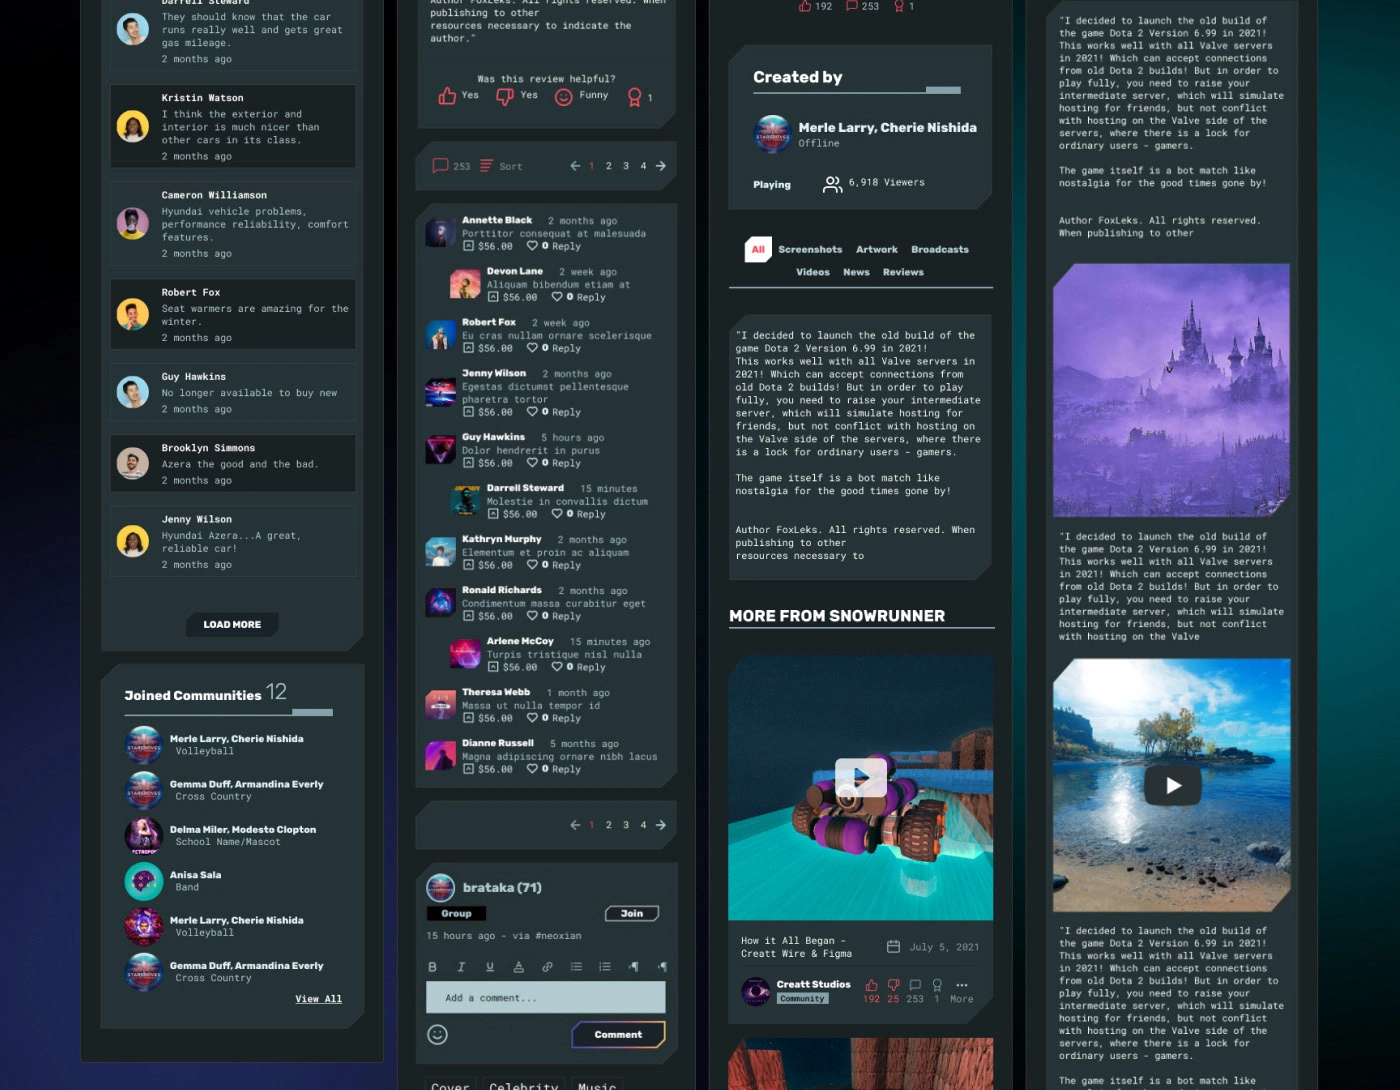Toggle italic formatting in comment editor
1400x1090 pixels.
(461, 967)
